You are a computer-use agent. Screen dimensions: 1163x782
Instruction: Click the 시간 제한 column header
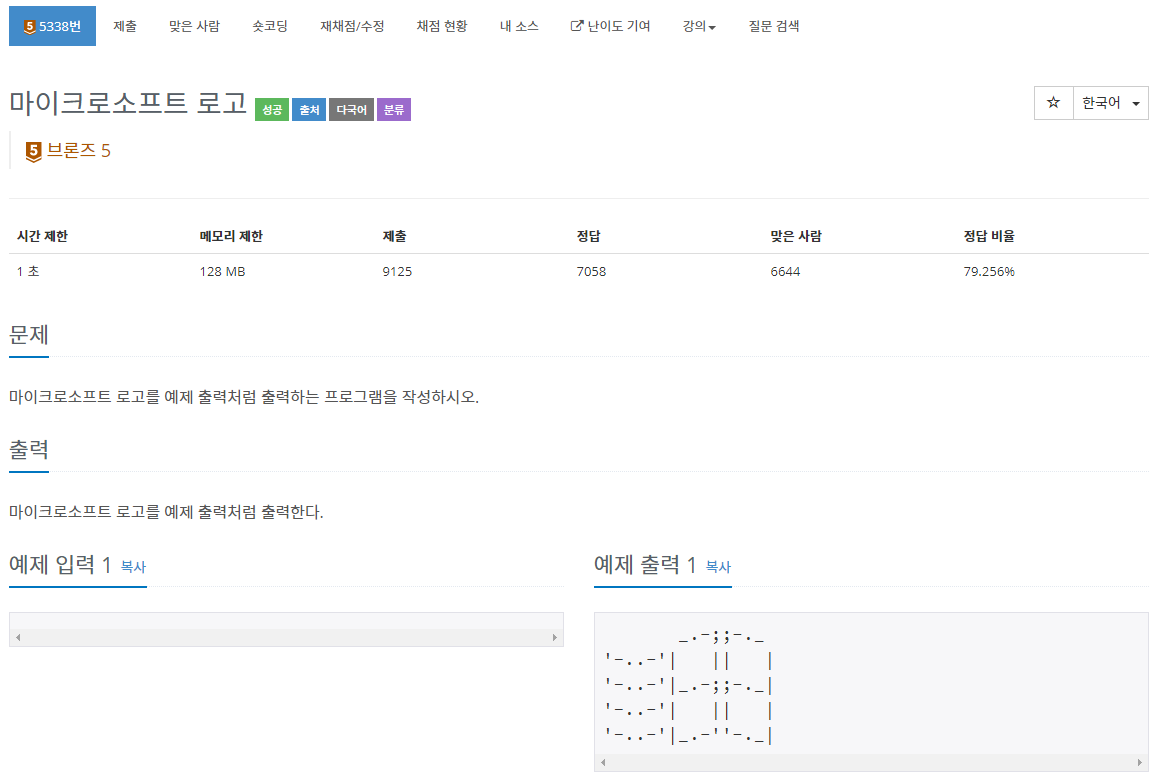(x=42, y=236)
